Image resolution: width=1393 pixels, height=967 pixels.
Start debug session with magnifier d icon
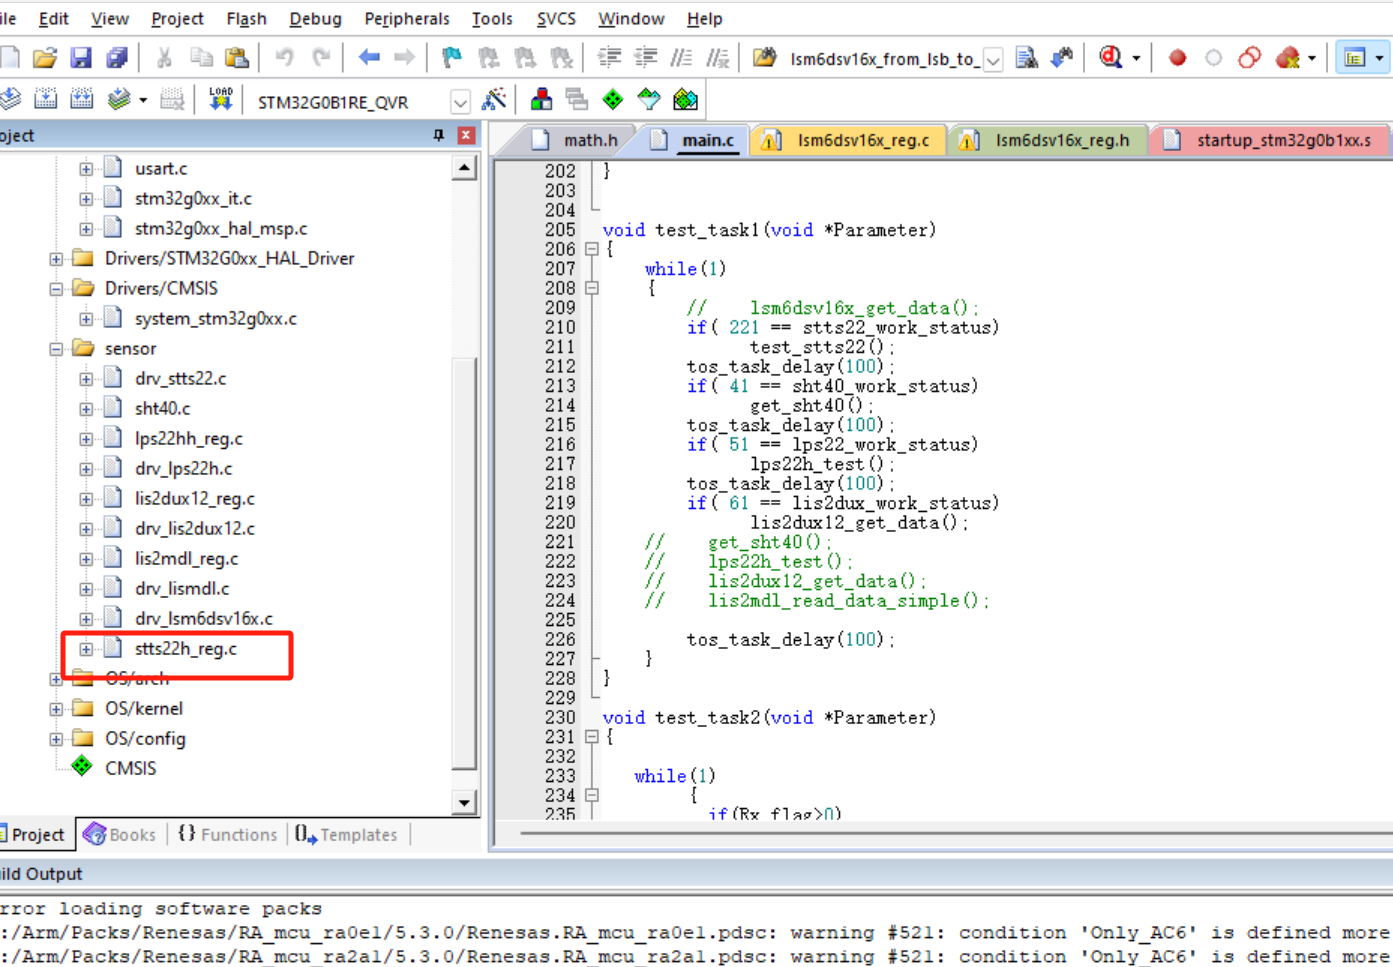pyautogui.click(x=1110, y=58)
